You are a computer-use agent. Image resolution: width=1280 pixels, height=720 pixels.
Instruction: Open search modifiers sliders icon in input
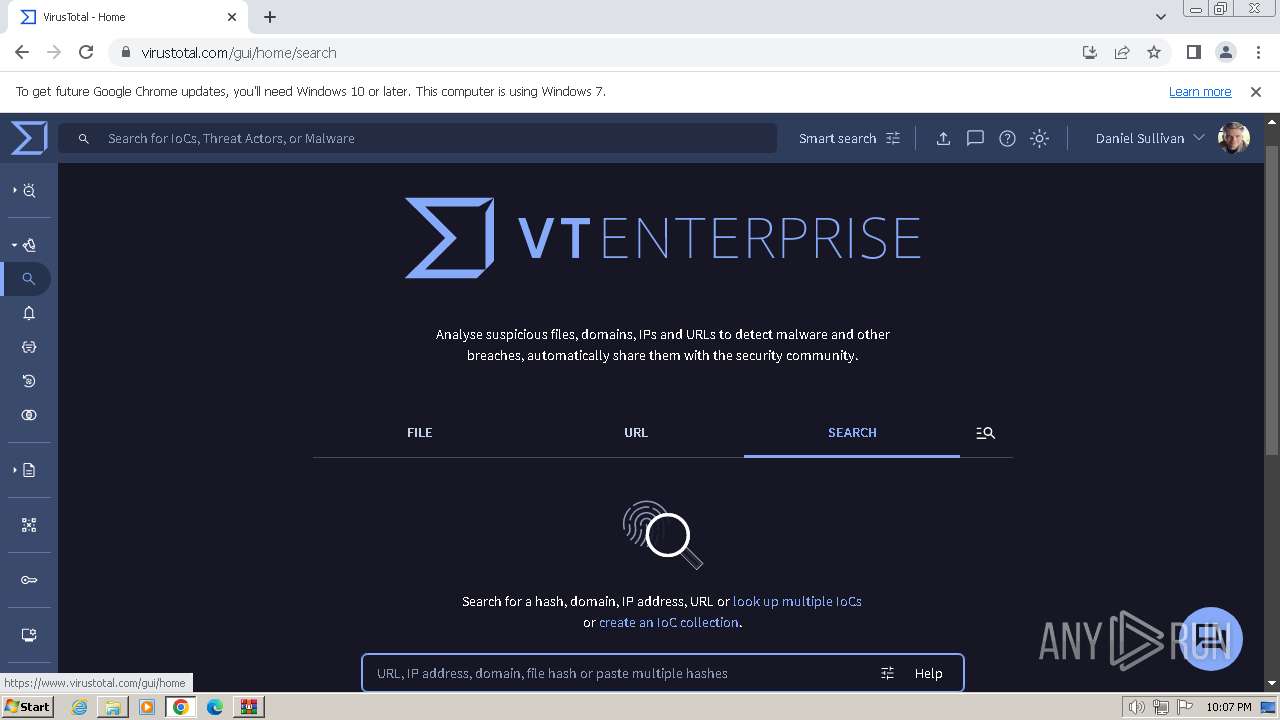[x=887, y=673]
